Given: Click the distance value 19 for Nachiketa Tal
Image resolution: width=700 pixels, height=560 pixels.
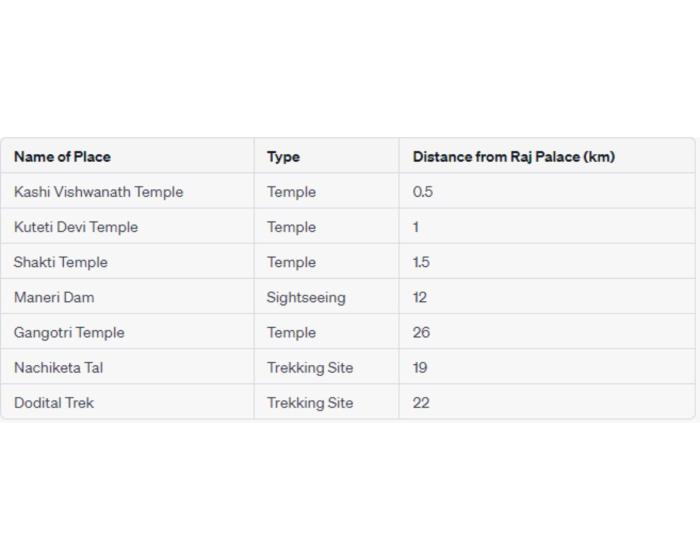Looking at the screenshot, I should click(x=420, y=367).
